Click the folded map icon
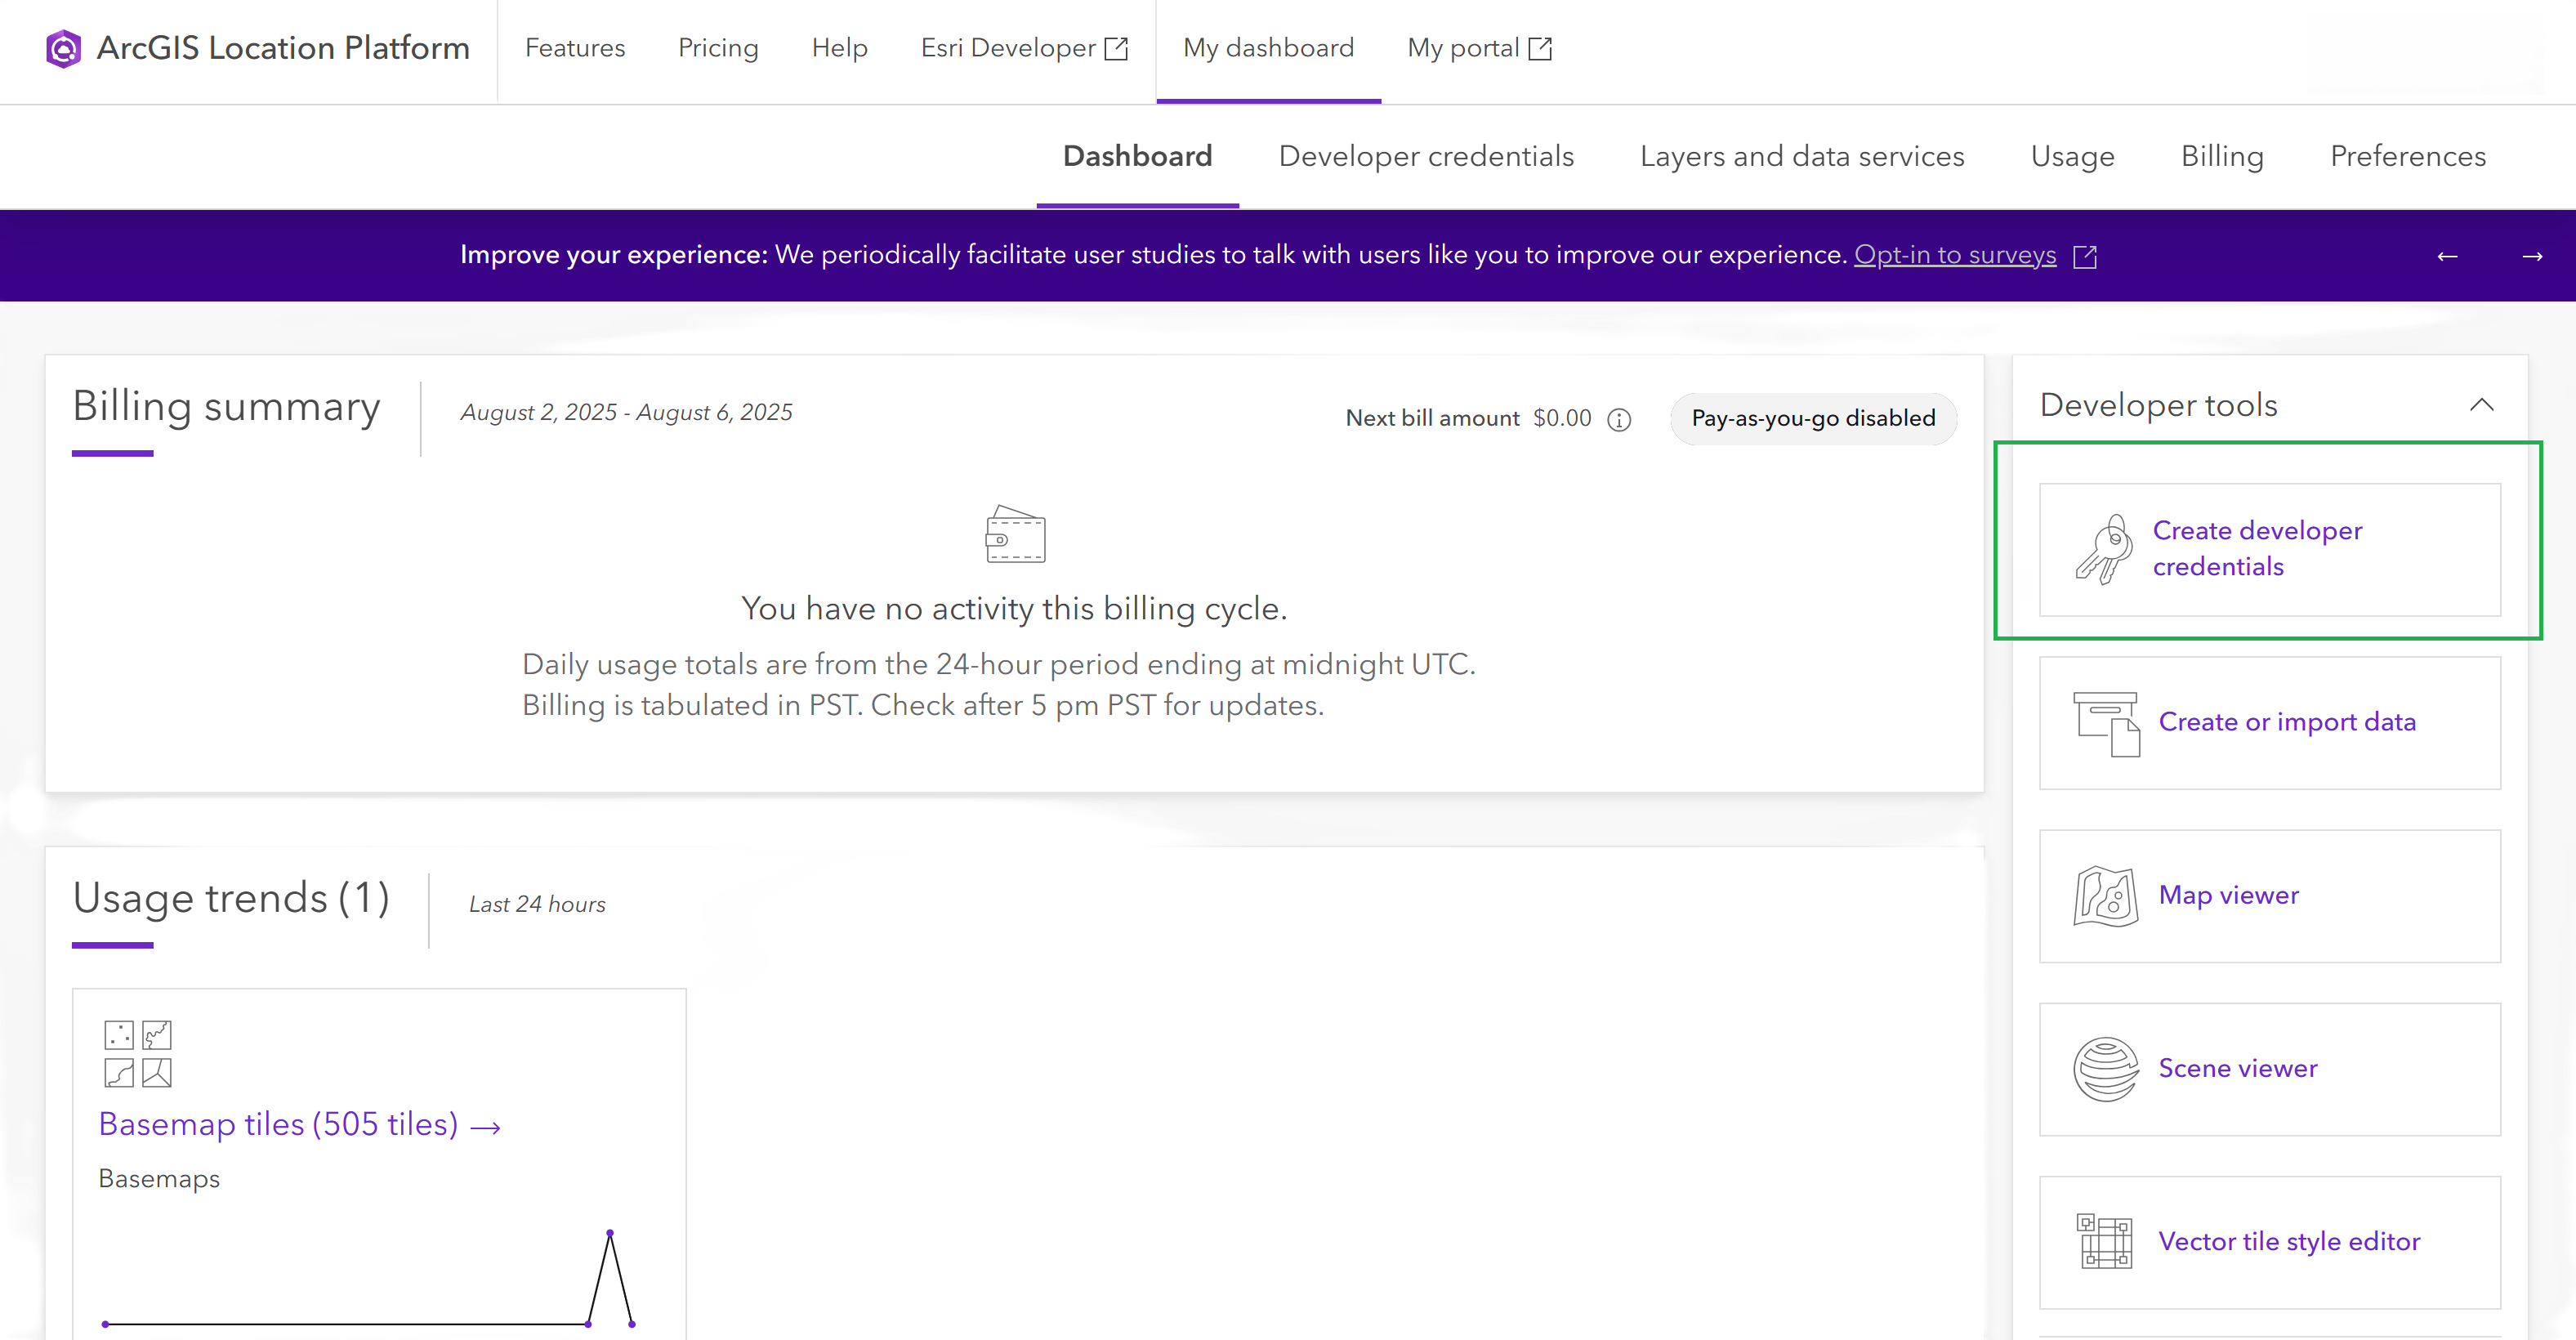The width and height of the screenshot is (2576, 1340). point(2106,896)
